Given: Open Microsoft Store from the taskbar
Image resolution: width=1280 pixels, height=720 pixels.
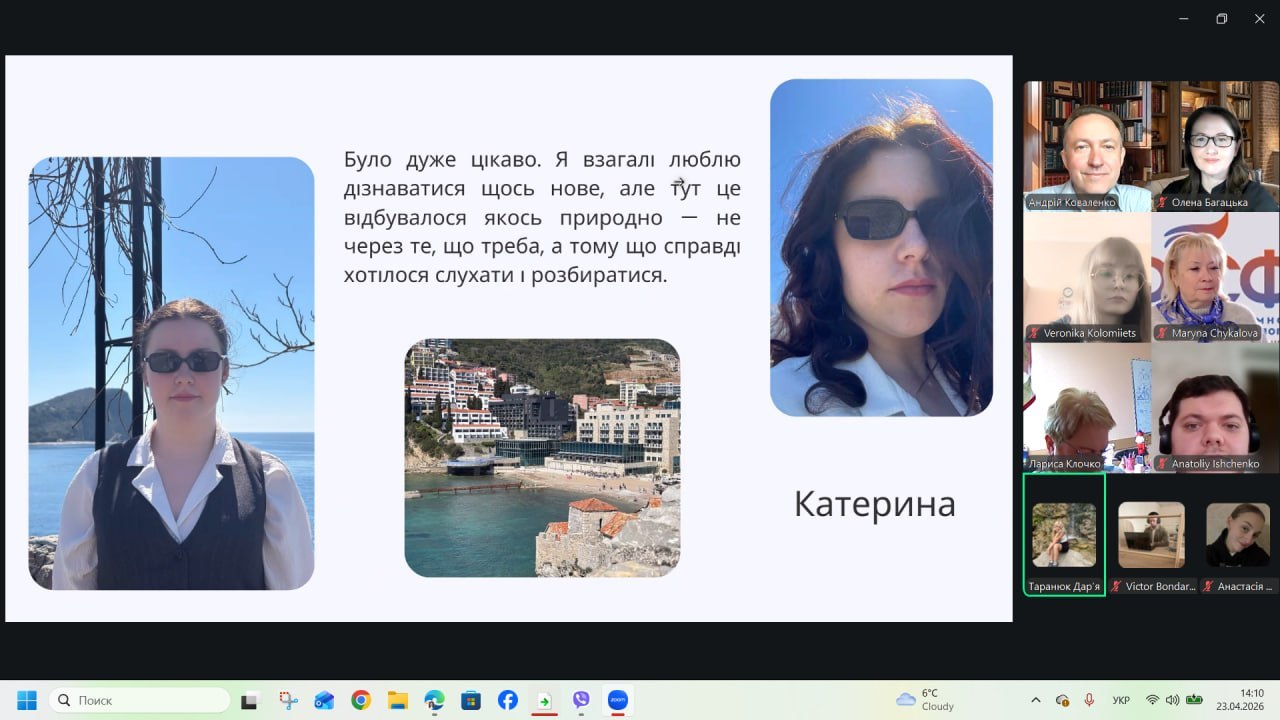Looking at the screenshot, I should tap(471, 700).
